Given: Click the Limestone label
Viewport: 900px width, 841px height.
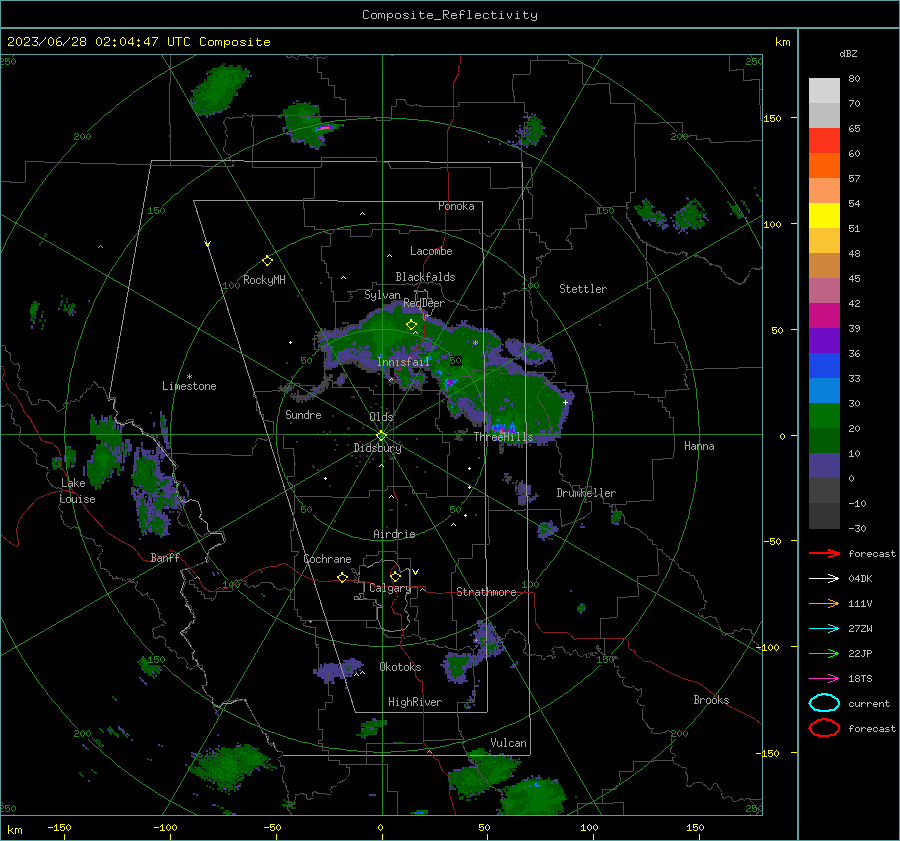Looking at the screenshot, I should [x=189, y=386].
